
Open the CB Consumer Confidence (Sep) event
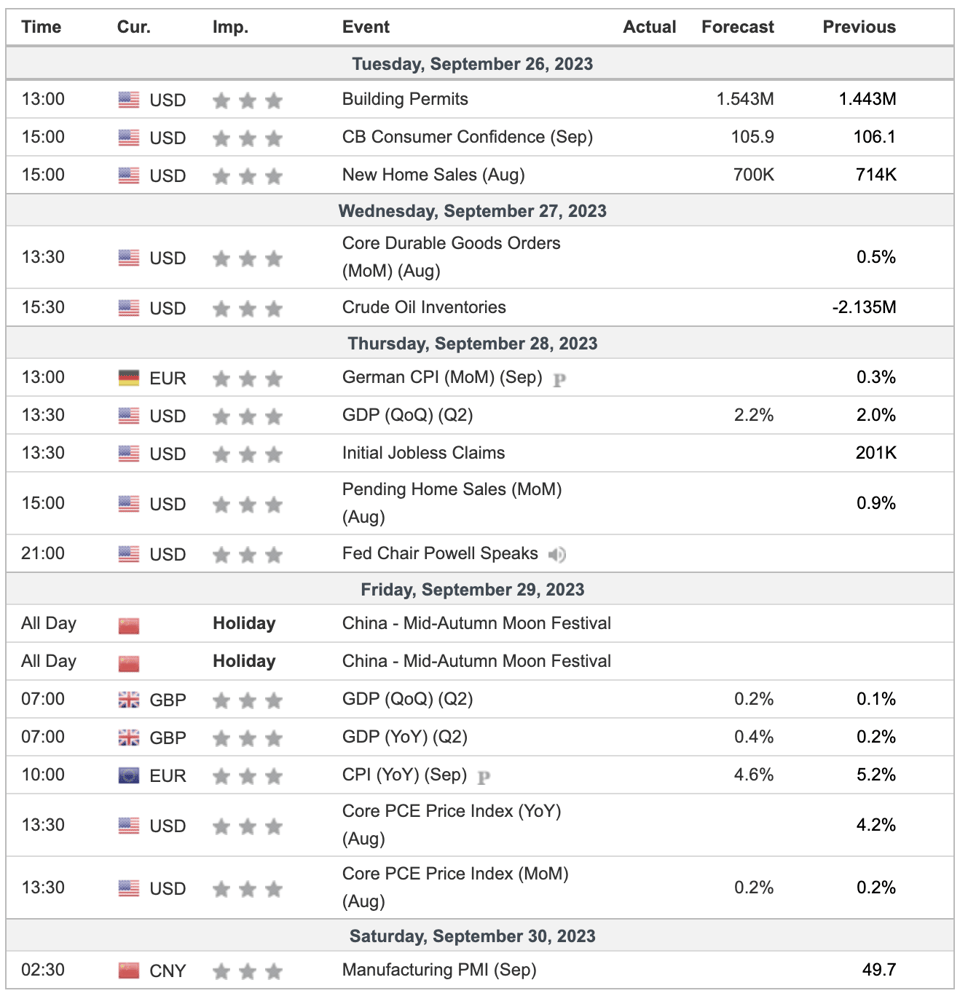[x=467, y=137]
